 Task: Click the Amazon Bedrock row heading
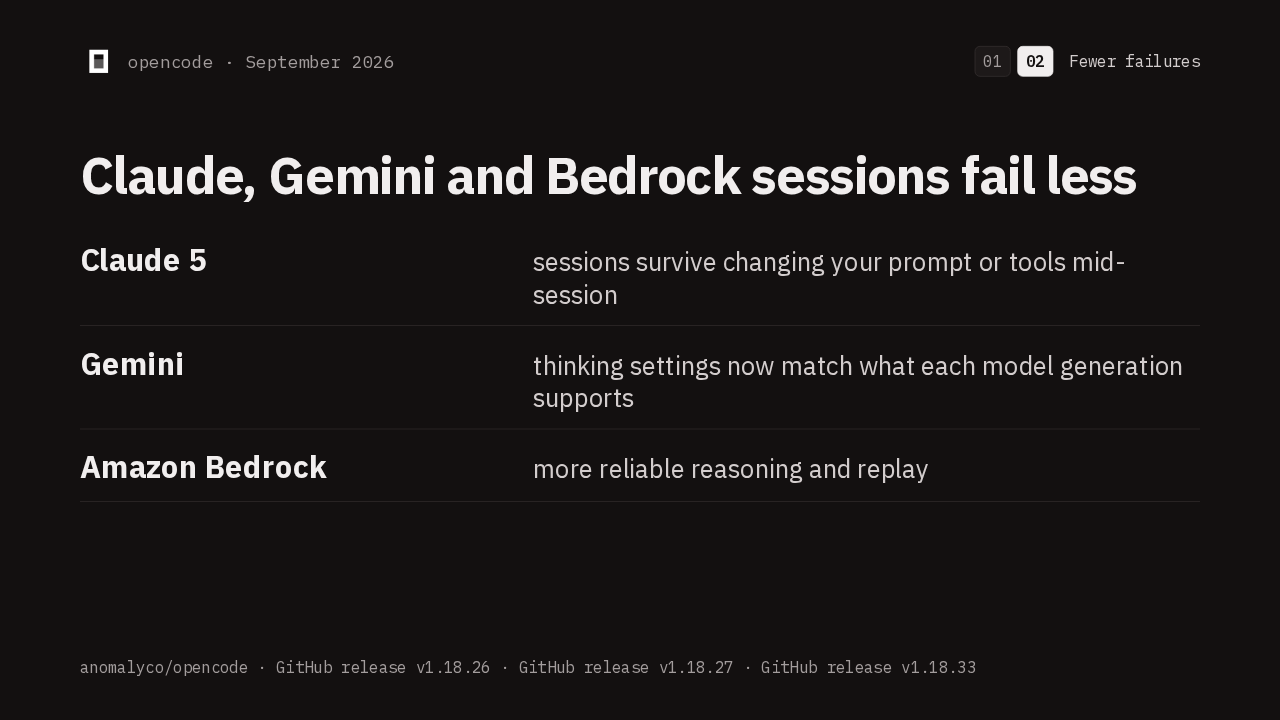click(203, 467)
